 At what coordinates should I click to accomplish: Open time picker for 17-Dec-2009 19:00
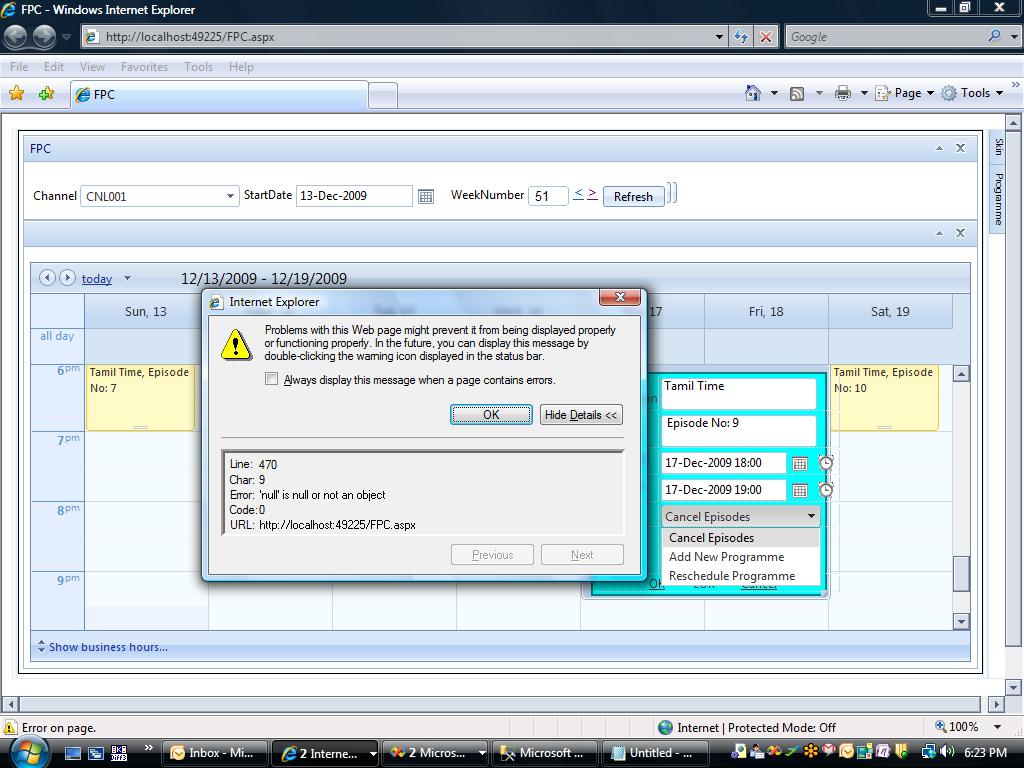[x=826, y=490]
